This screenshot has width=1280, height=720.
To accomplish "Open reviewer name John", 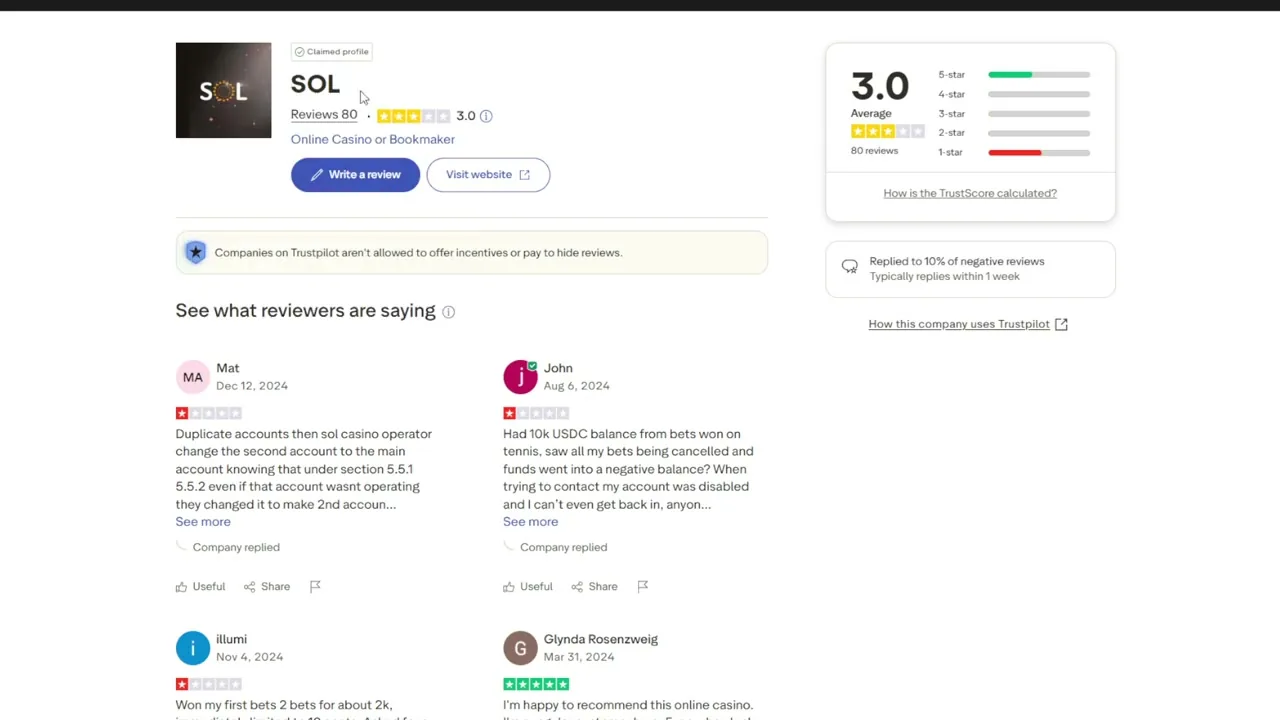I will pos(558,368).
